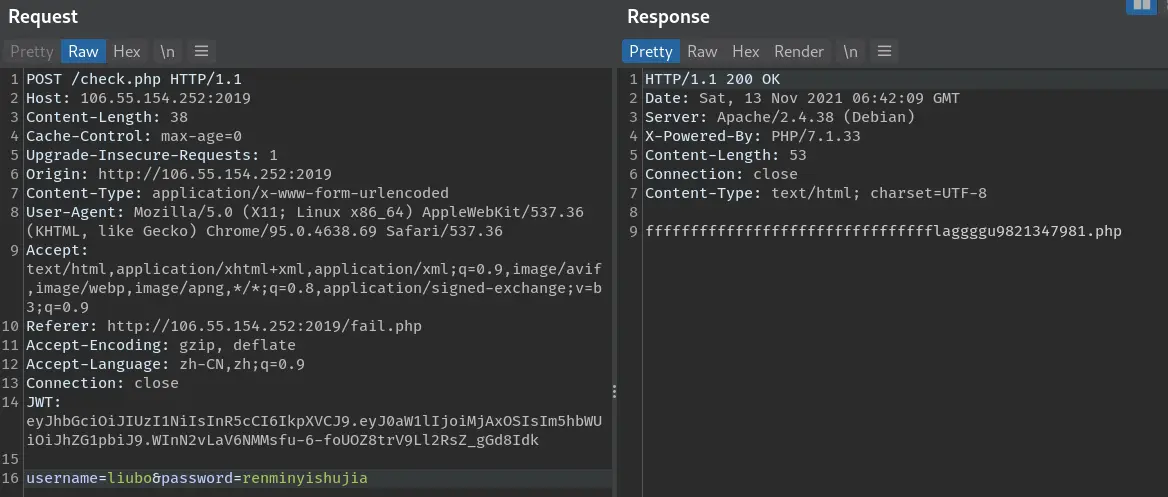Click the Referer header with fail.php URL
Viewport: 1168px width, 497px height.
tap(224, 326)
